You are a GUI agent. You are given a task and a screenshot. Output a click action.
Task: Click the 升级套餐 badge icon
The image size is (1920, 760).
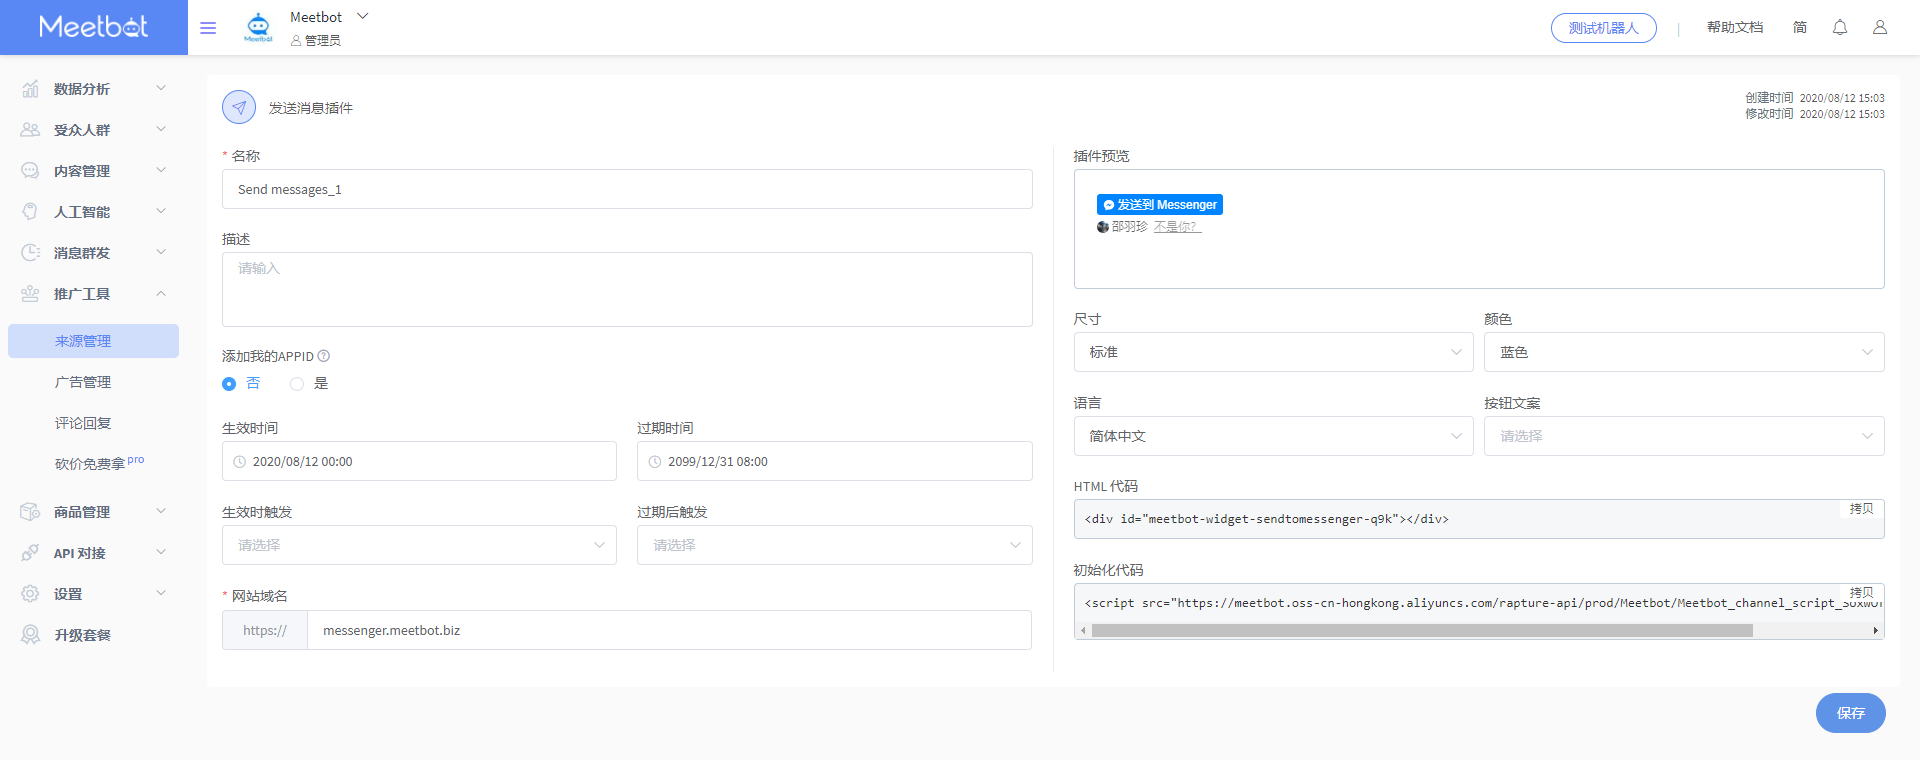[30, 635]
